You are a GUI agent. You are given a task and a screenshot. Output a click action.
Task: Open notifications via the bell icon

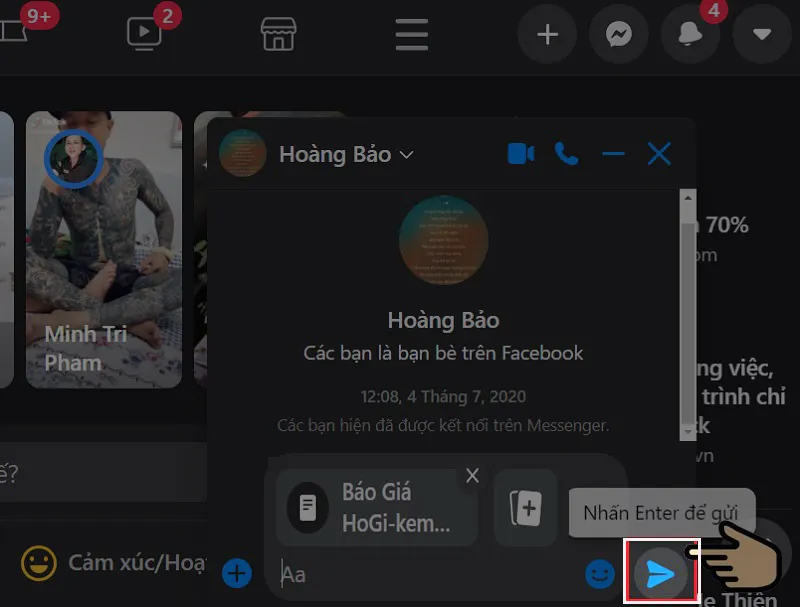click(x=690, y=33)
